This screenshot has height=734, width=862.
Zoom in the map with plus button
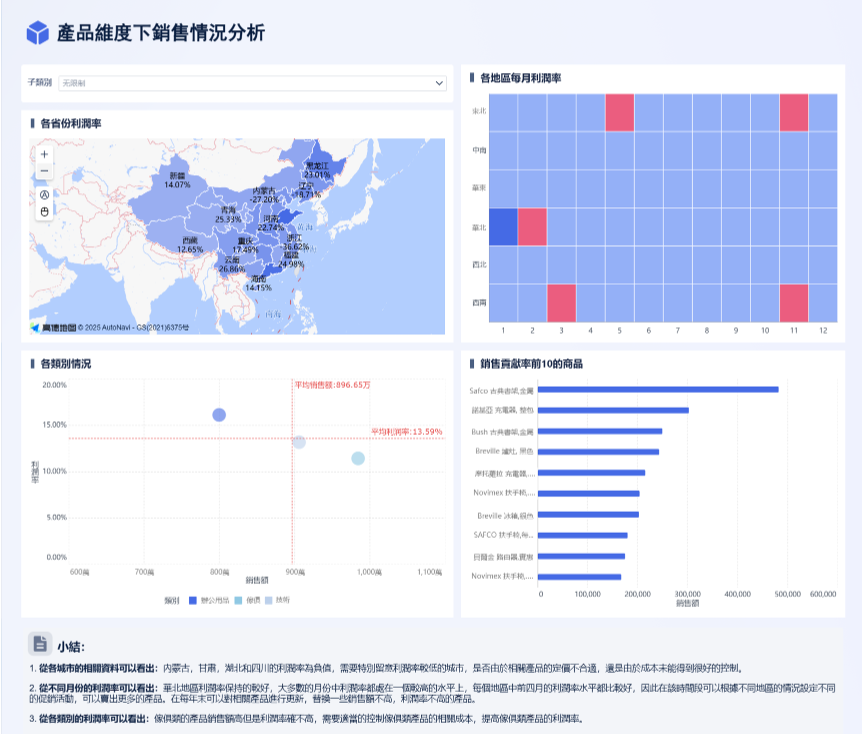45,154
